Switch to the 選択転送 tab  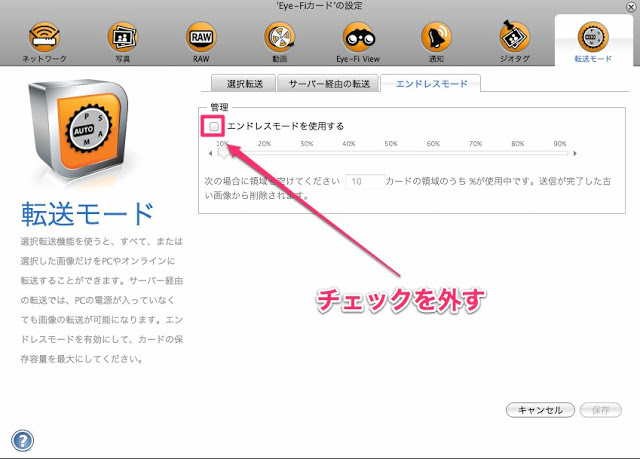244,84
